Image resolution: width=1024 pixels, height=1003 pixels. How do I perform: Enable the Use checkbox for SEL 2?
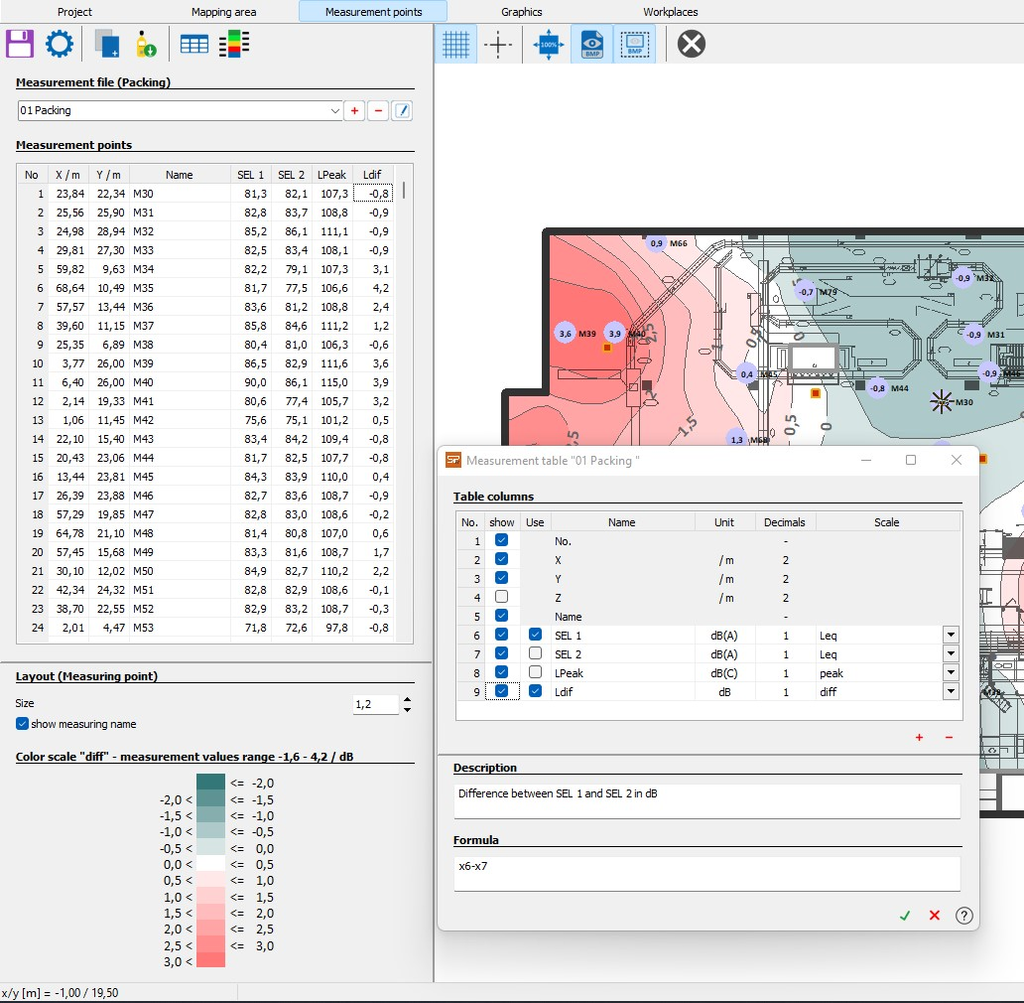535,654
